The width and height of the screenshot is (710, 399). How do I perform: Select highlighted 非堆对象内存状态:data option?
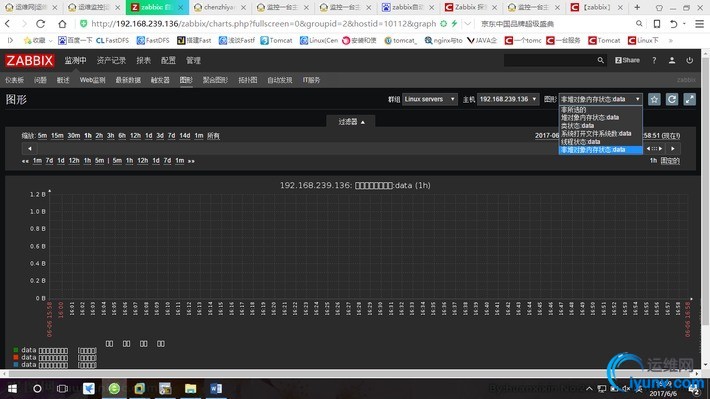pyautogui.click(x=600, y=150)
